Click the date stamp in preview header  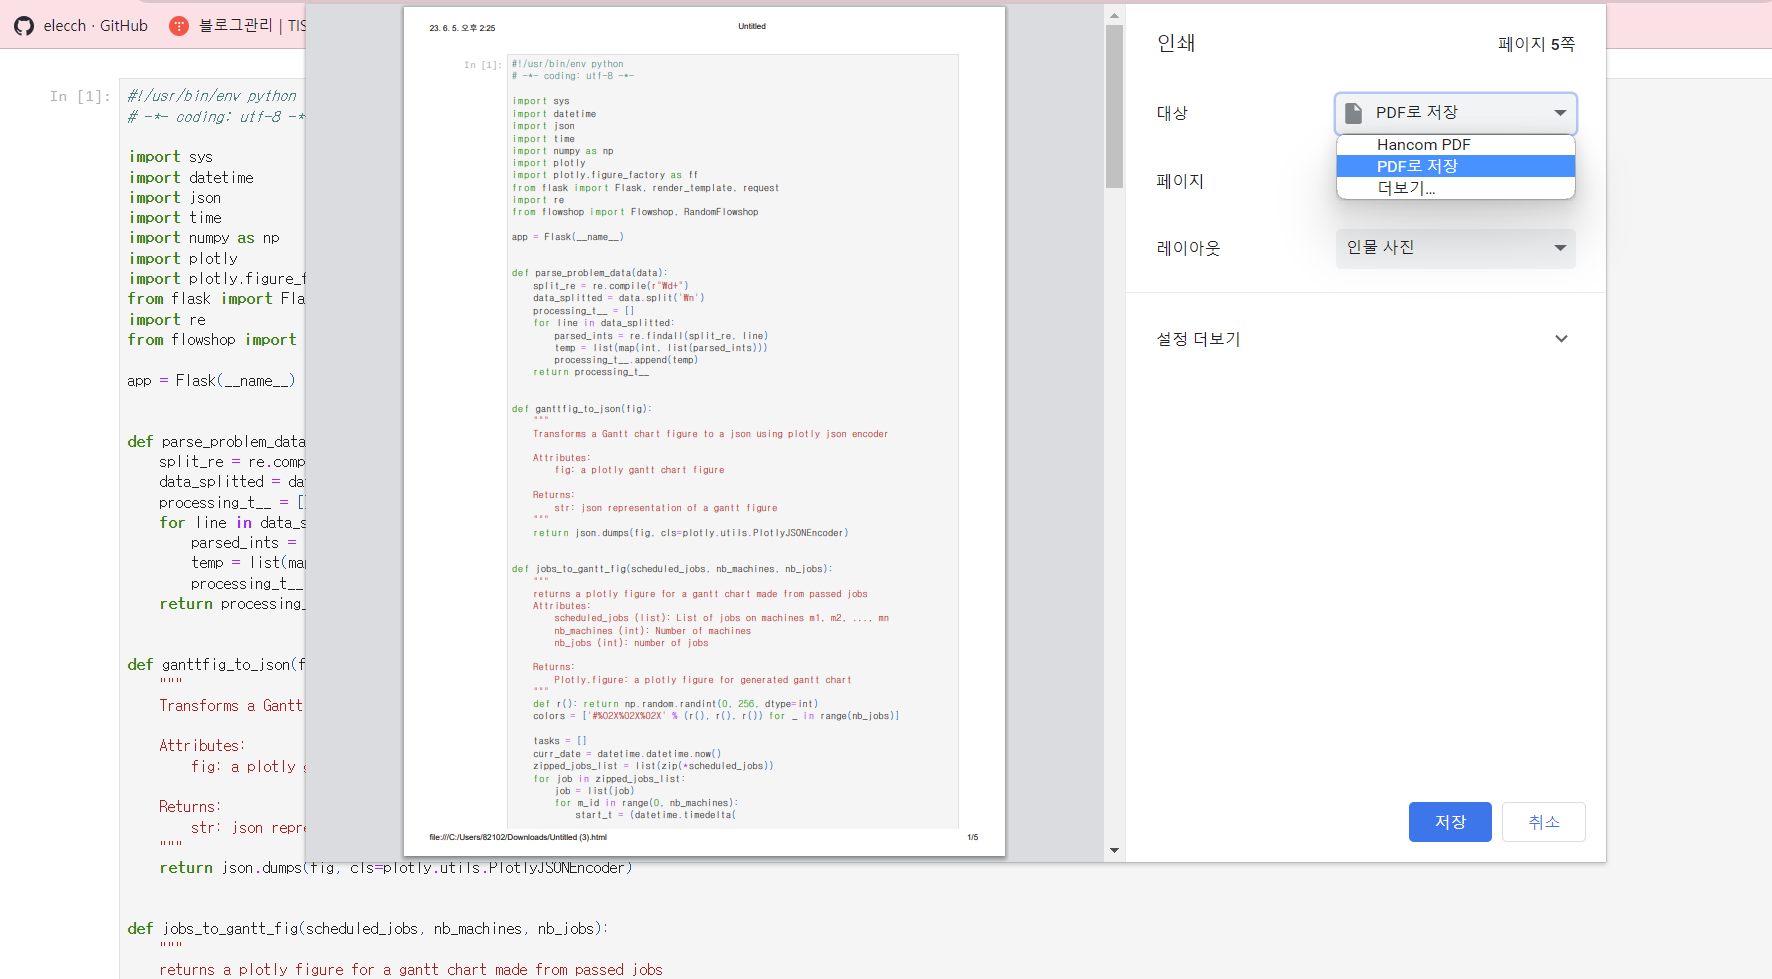[x=462, y=28]
